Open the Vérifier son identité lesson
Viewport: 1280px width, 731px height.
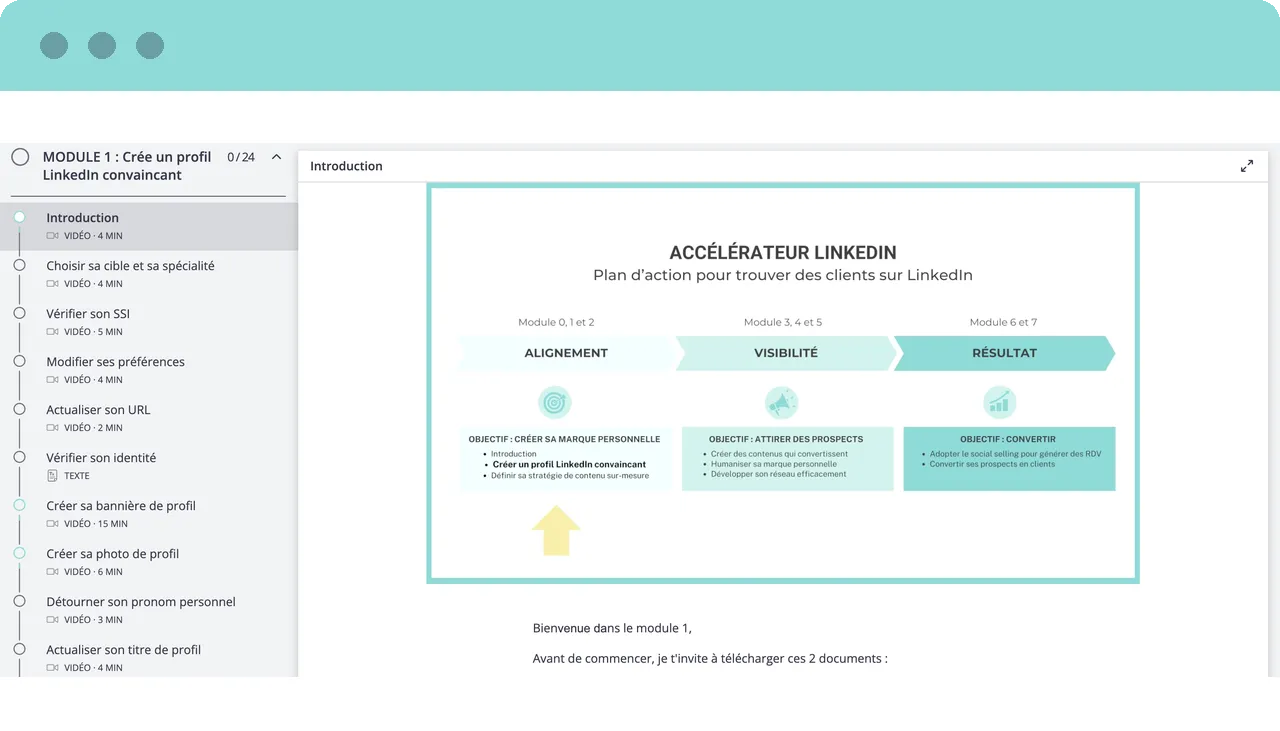coord(149,466)
